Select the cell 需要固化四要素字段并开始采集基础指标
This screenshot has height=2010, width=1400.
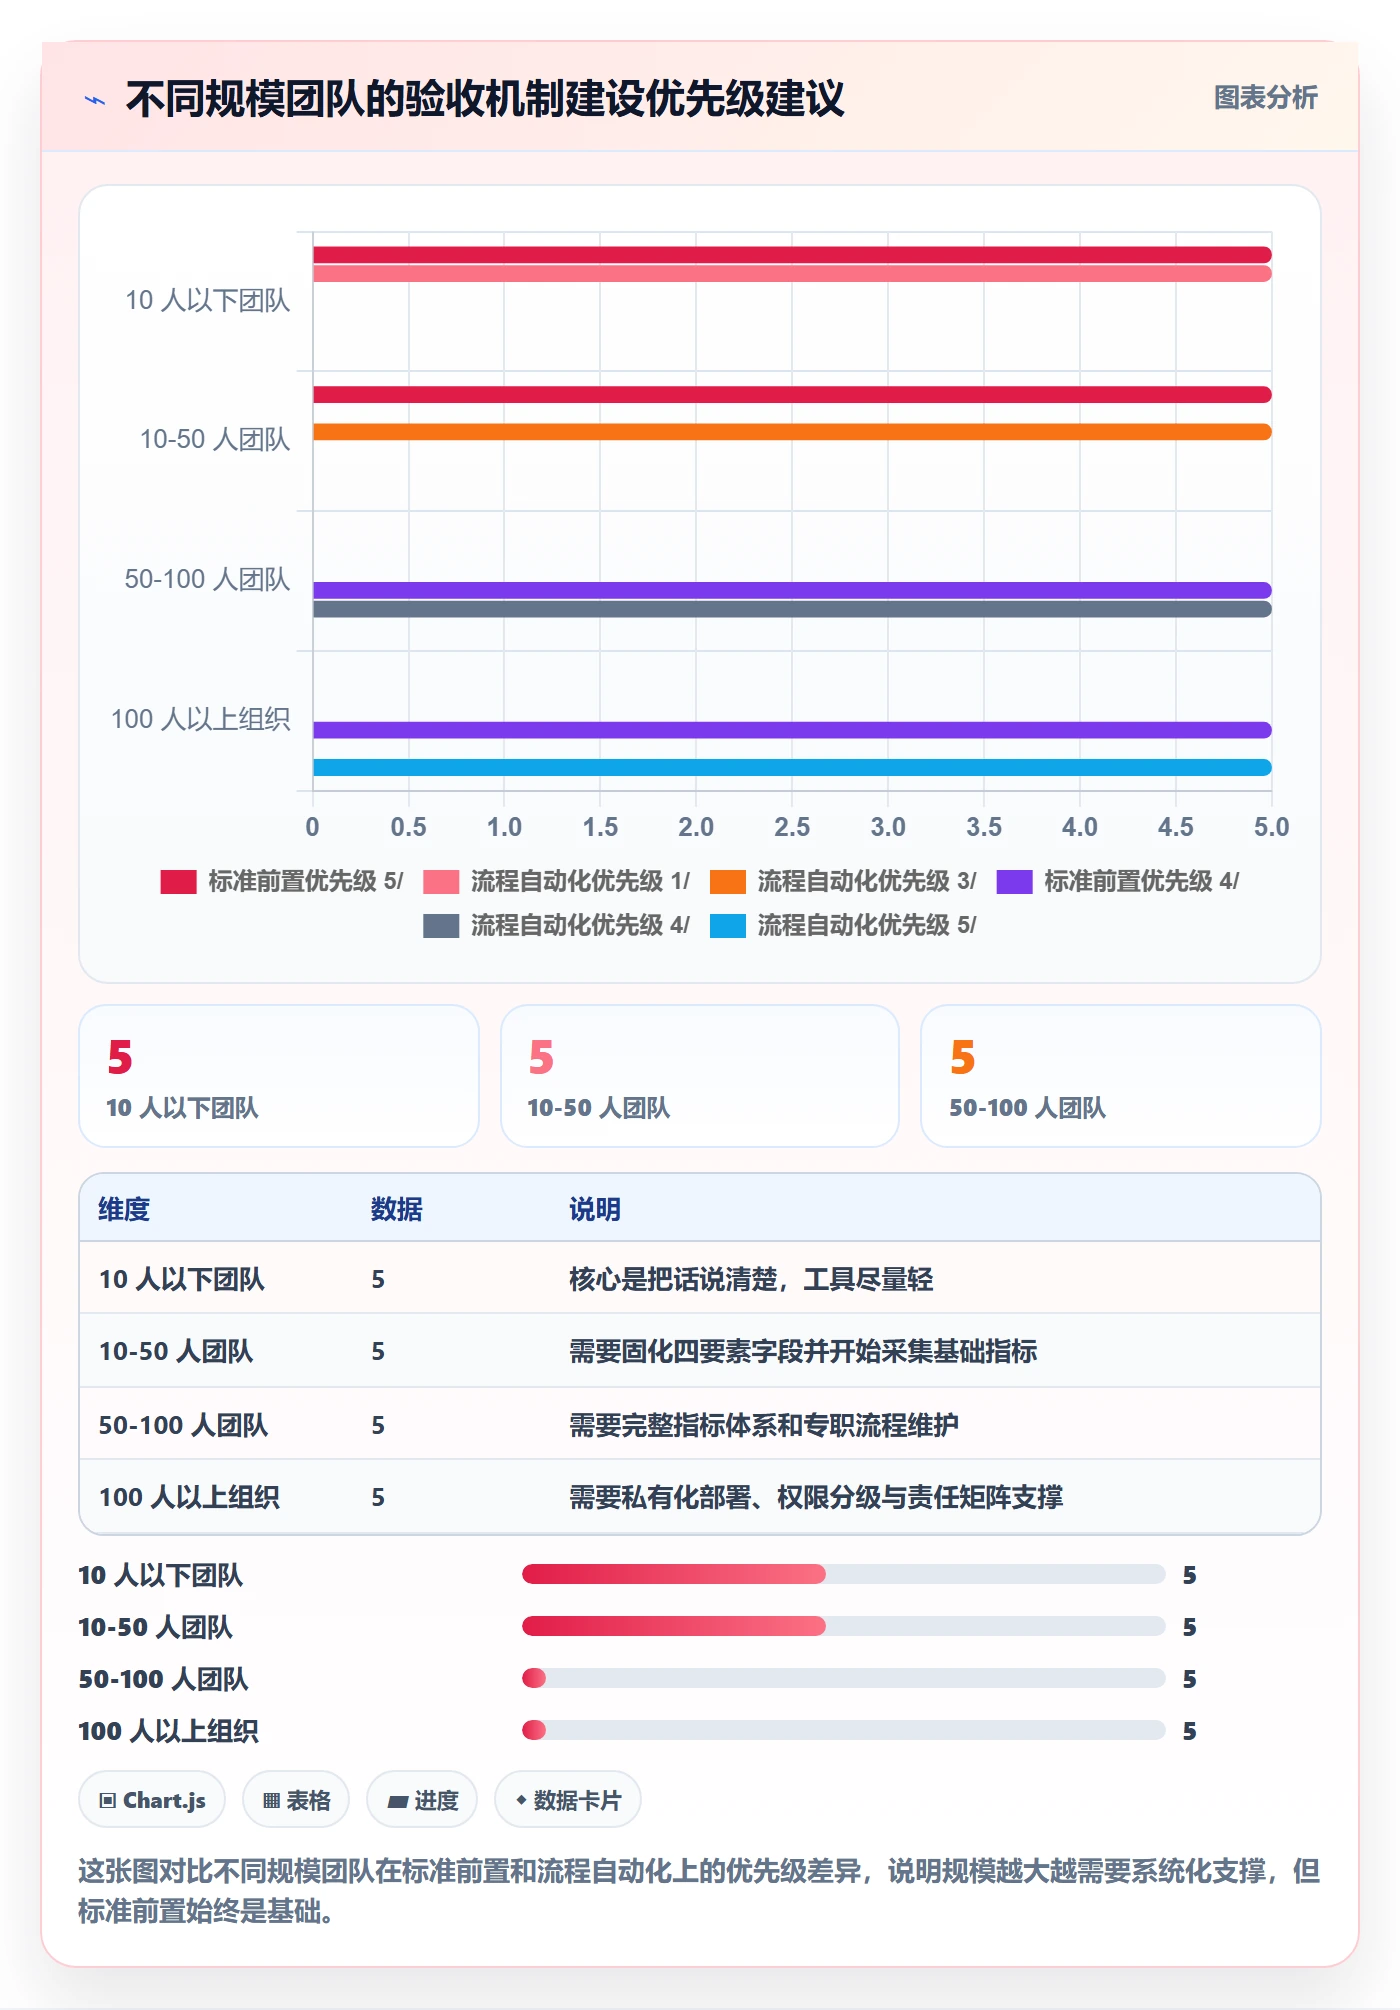(x=803, y=1351)
